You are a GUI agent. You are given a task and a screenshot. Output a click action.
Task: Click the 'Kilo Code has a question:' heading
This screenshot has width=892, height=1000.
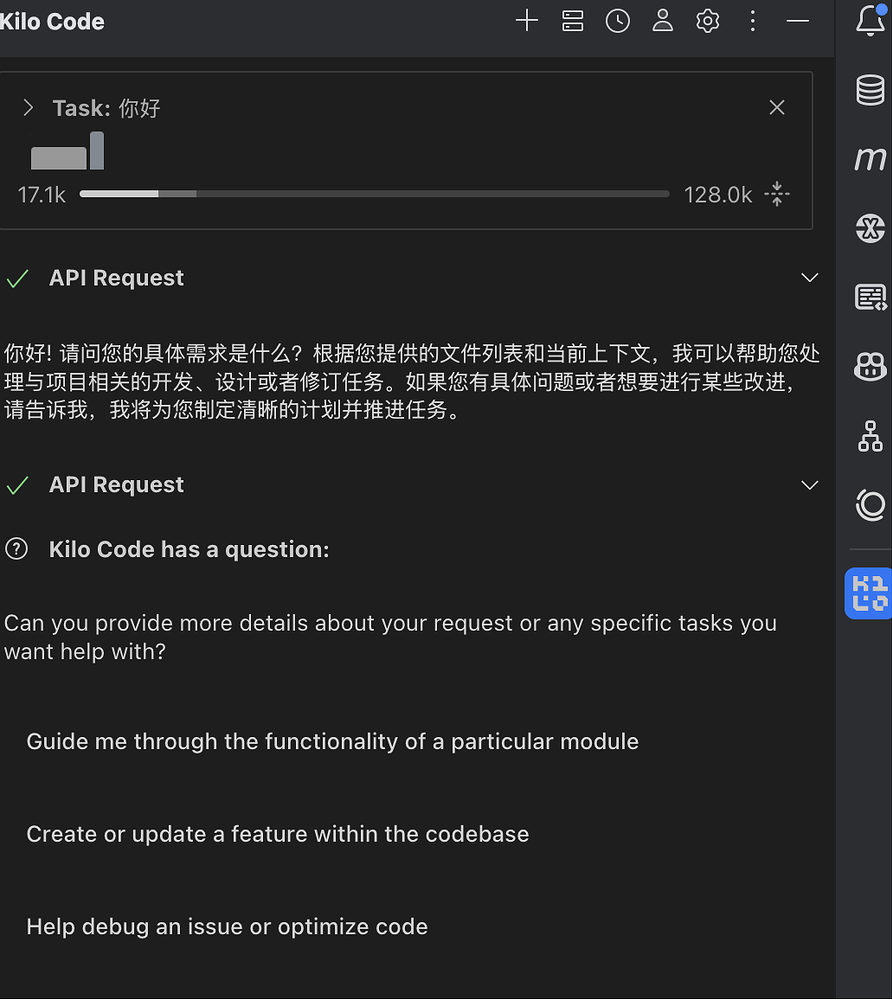(189, 549)
